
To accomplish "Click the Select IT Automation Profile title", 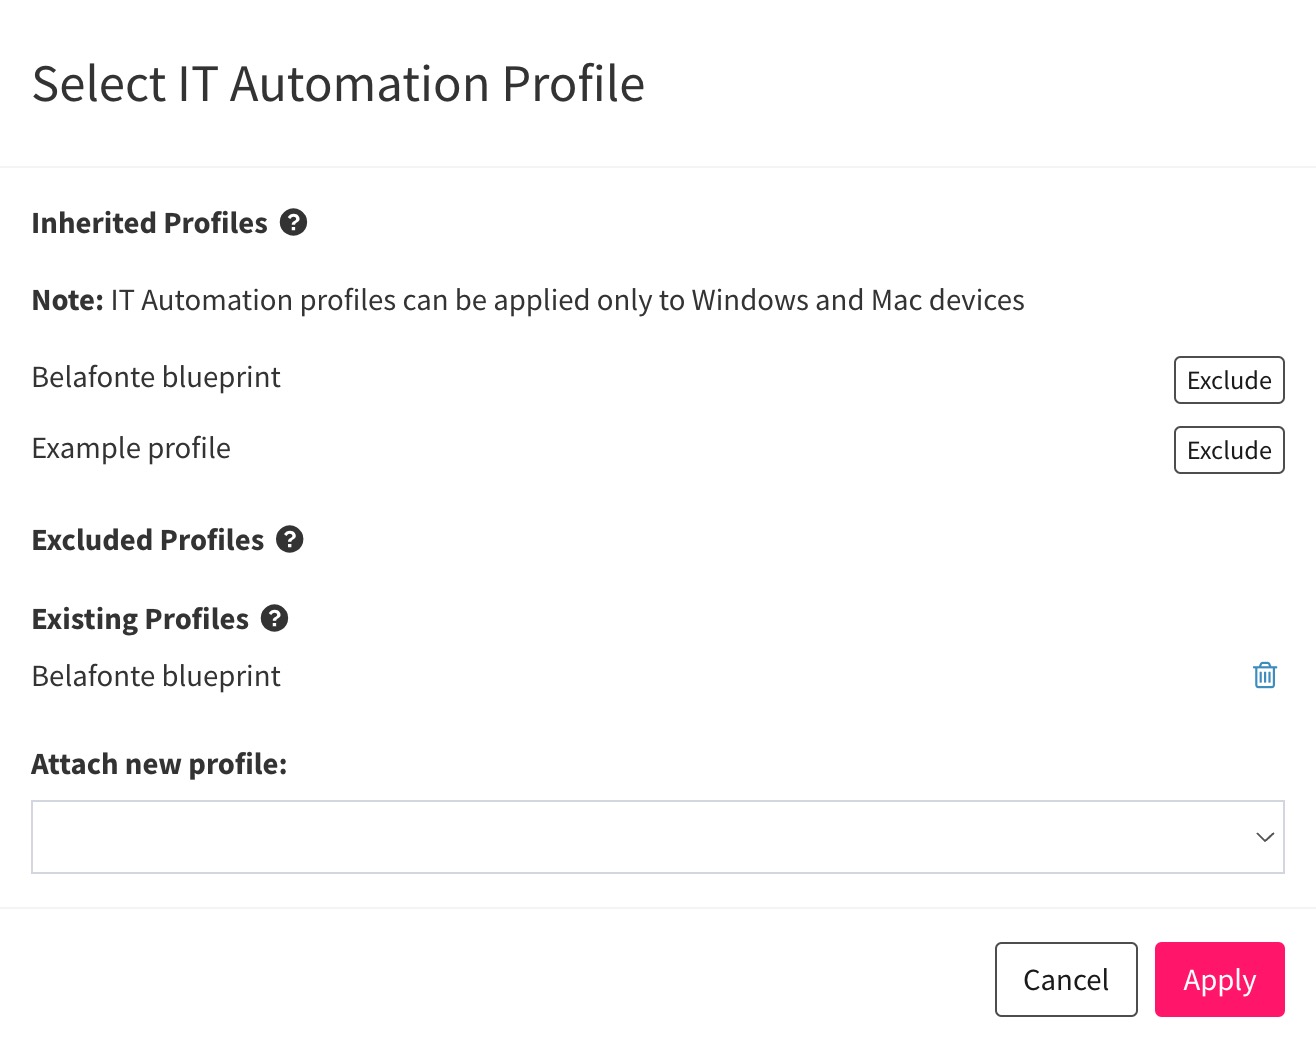I will [x=339, y=84].
